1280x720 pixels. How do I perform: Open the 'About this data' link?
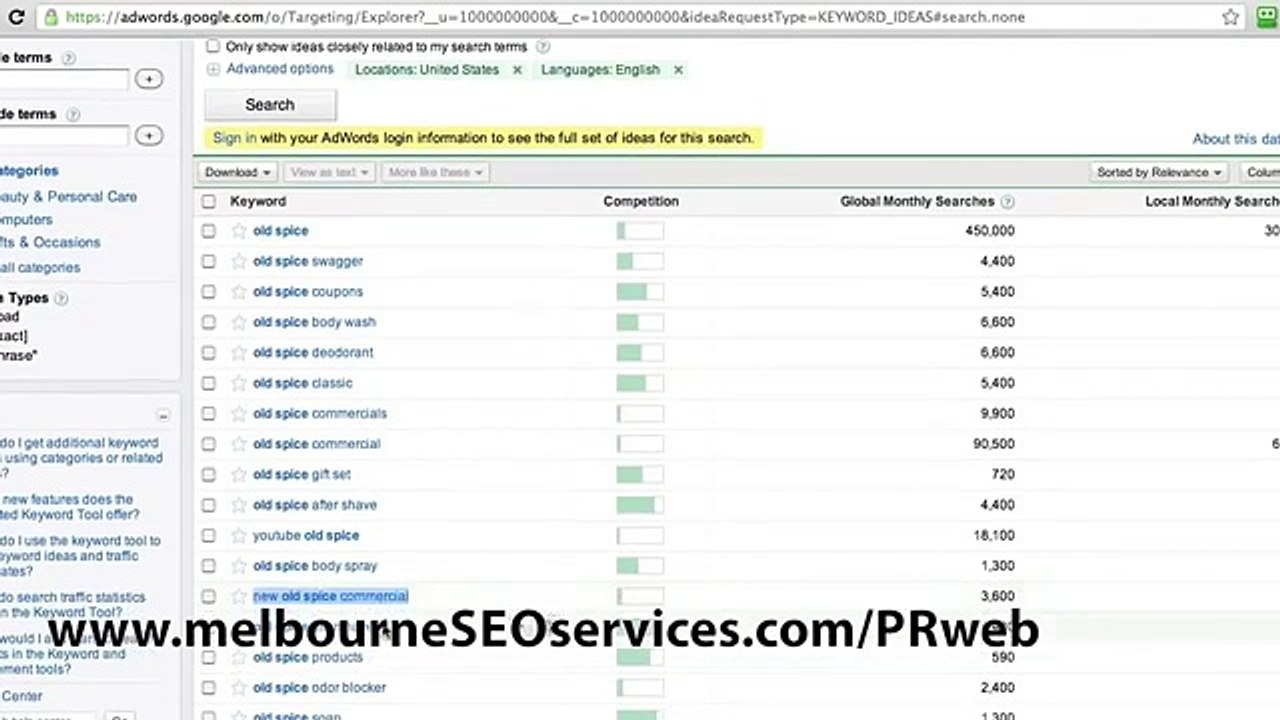click(x=1236, y=139)
